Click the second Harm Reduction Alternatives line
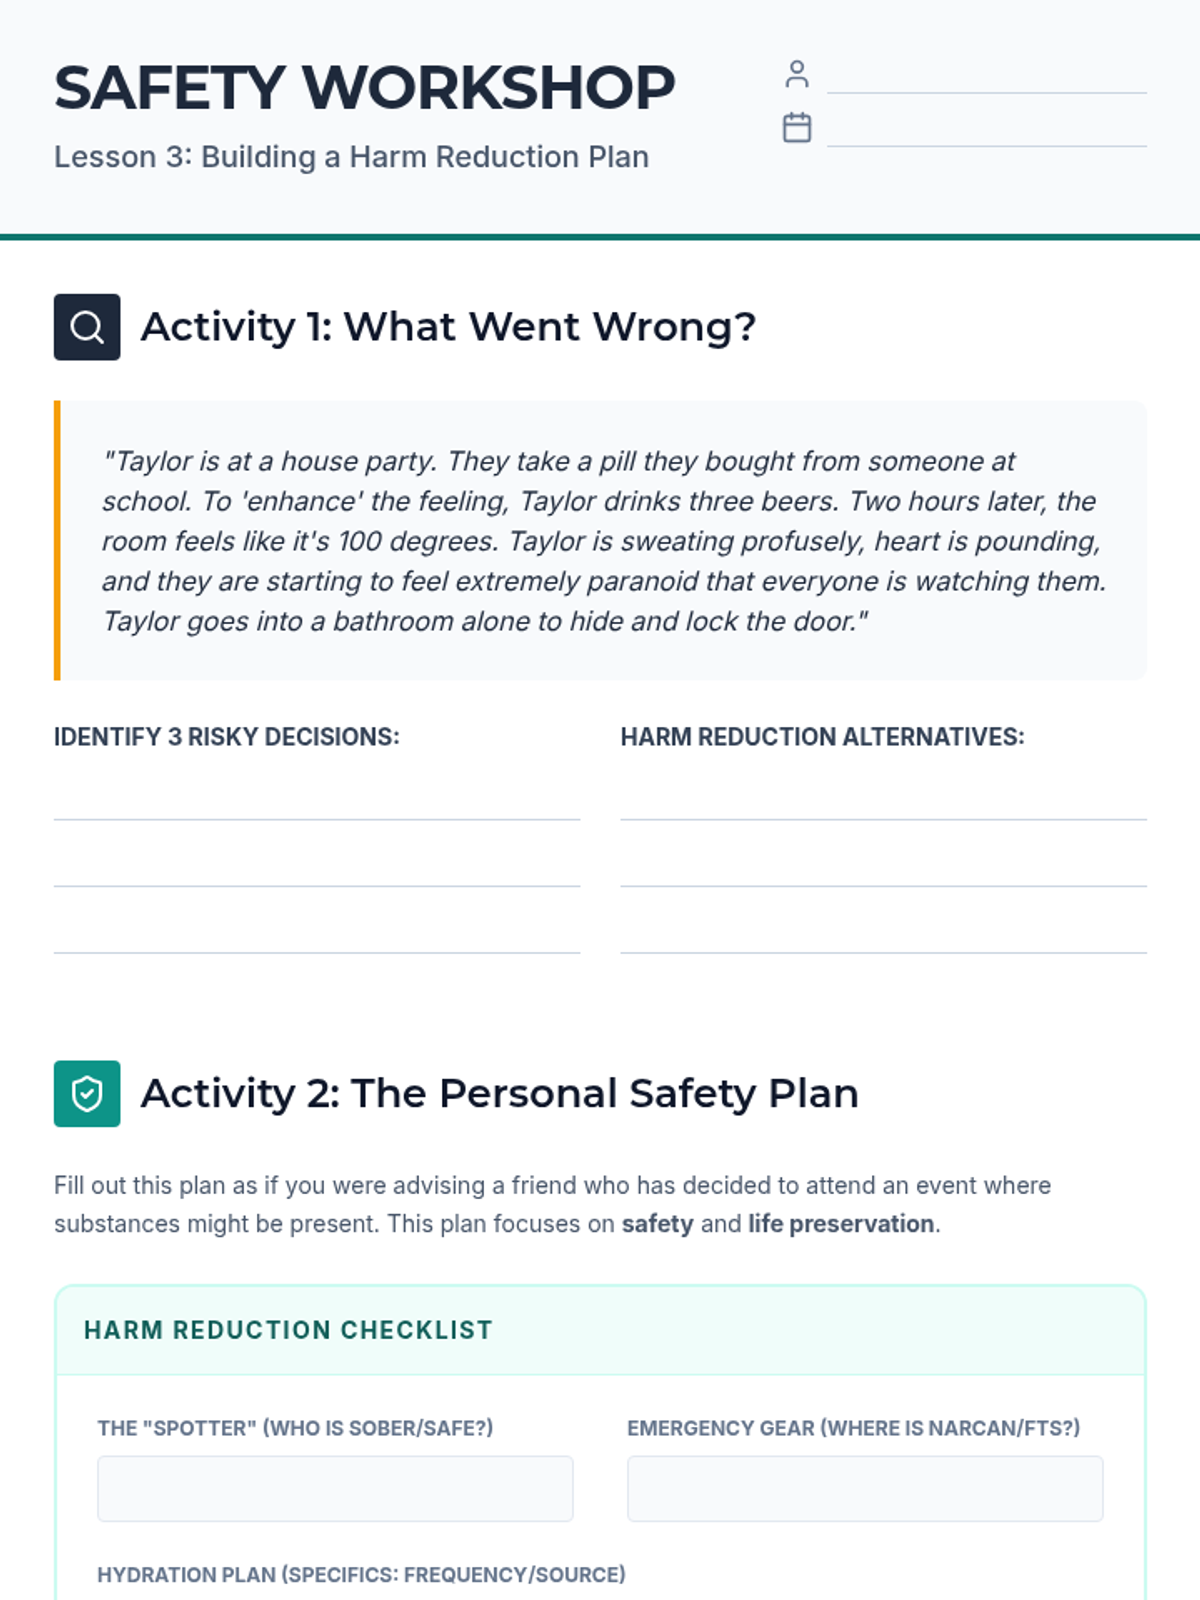This screenshot has width=1200, height=1600. coord(883,870)
